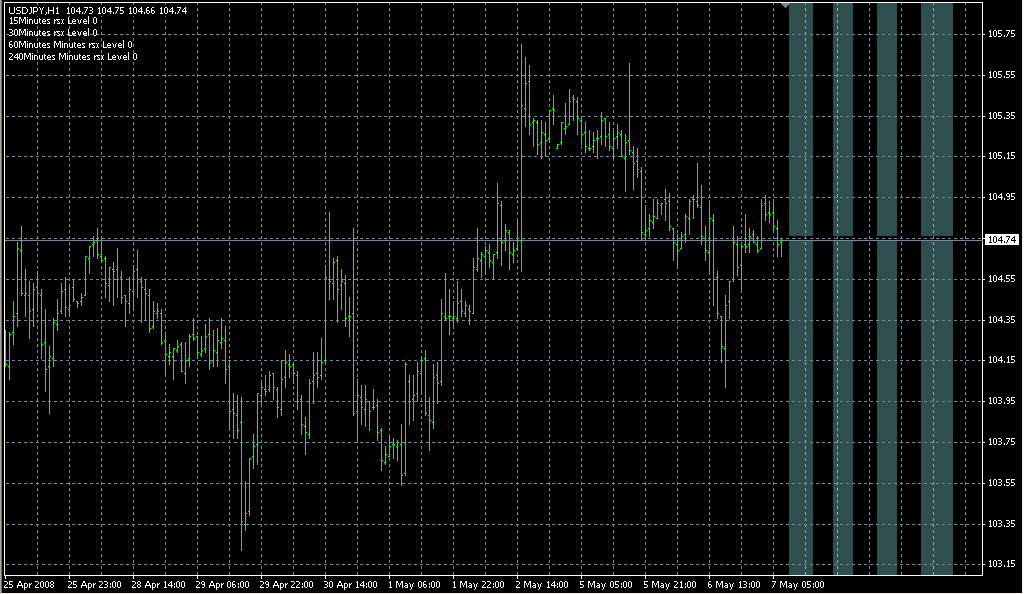Select the 103.55 price scale label
The height and width of the screenshot is (594, 1024).
click(x=1002, y=483)
